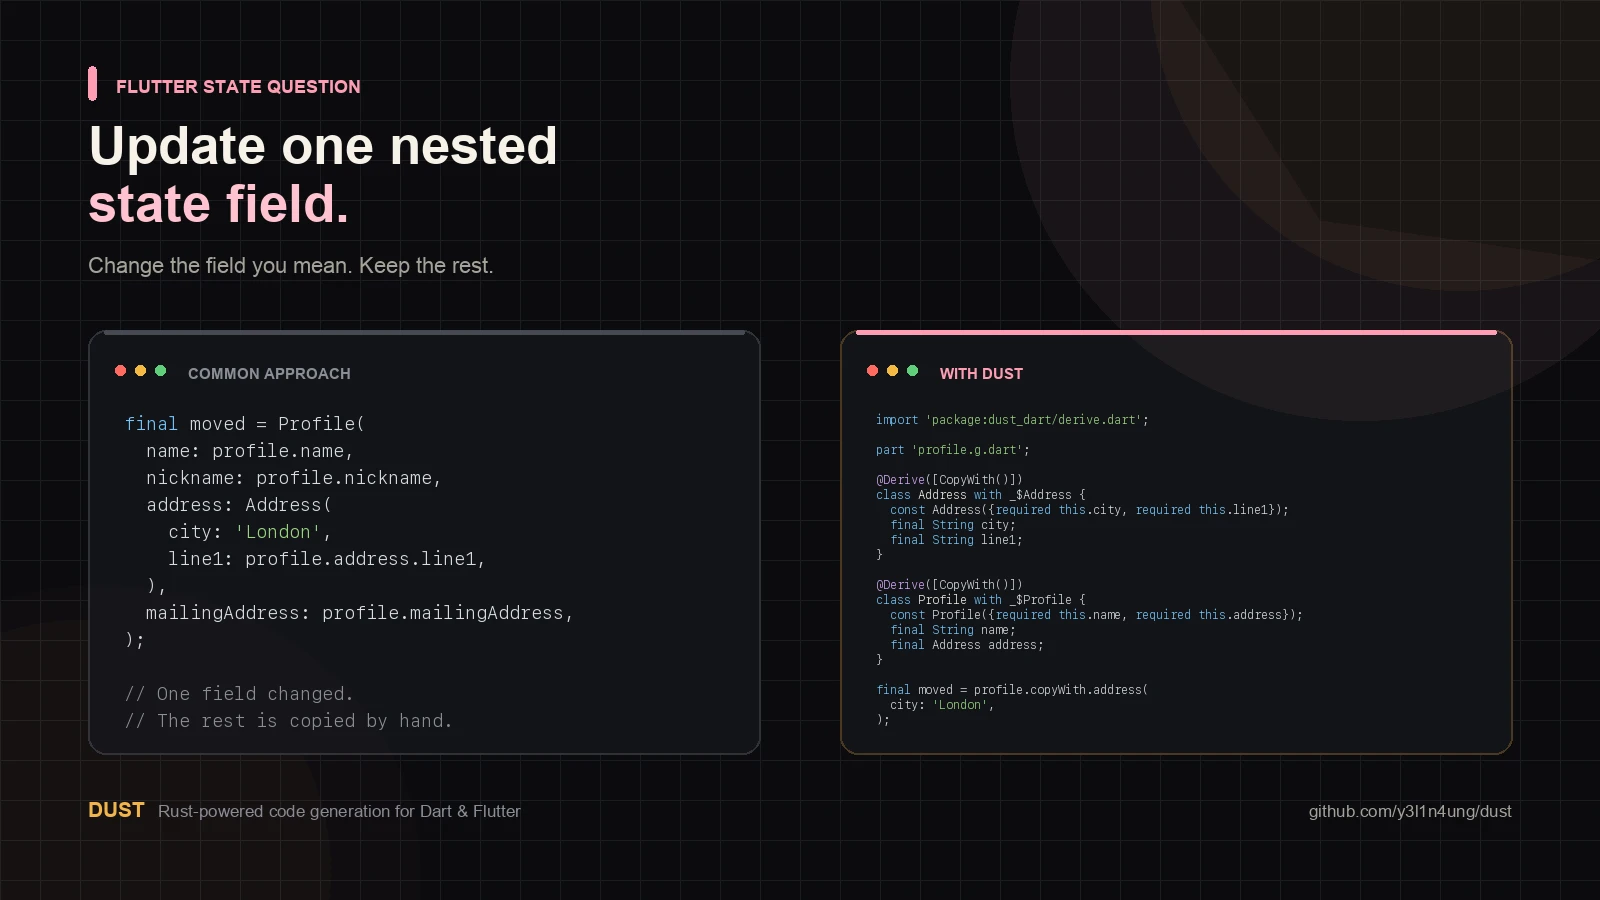
Task: Click 'London' string in Common Approach code
Action: (278, 532)
